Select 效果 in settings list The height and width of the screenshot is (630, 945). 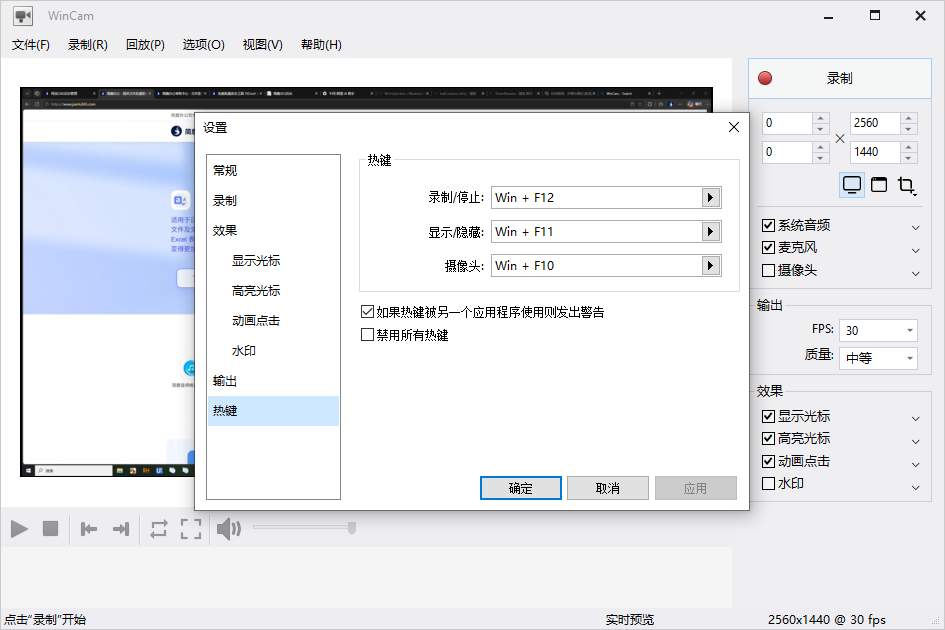pos(273,231)
